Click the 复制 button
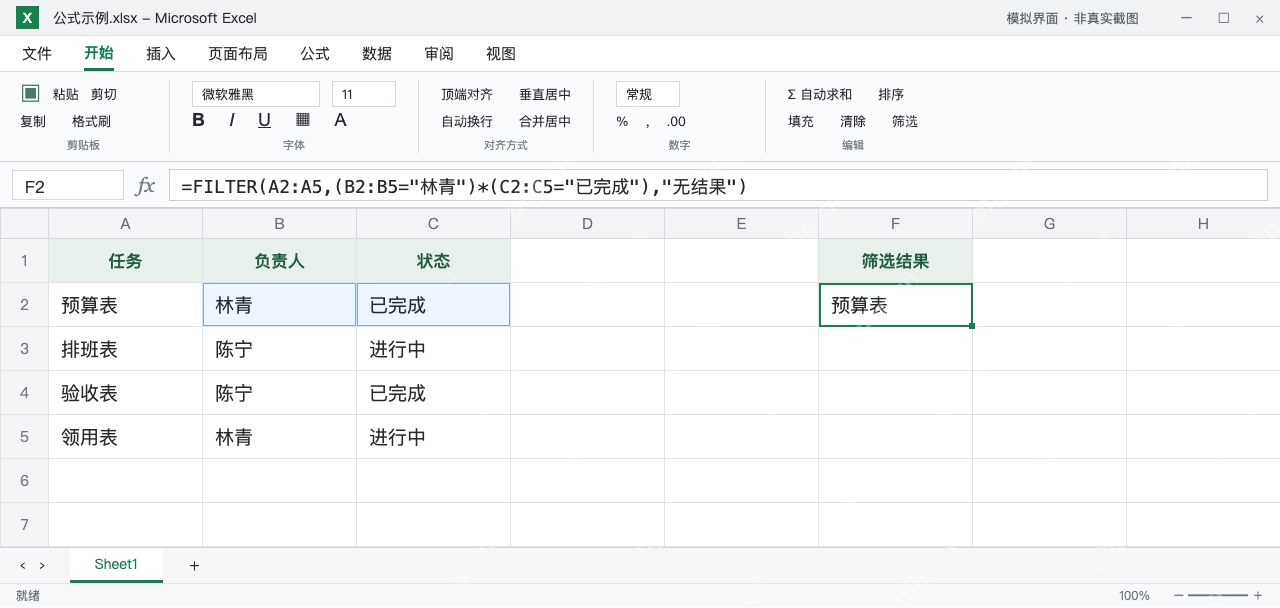1280x608 pixels. (33, 122)
